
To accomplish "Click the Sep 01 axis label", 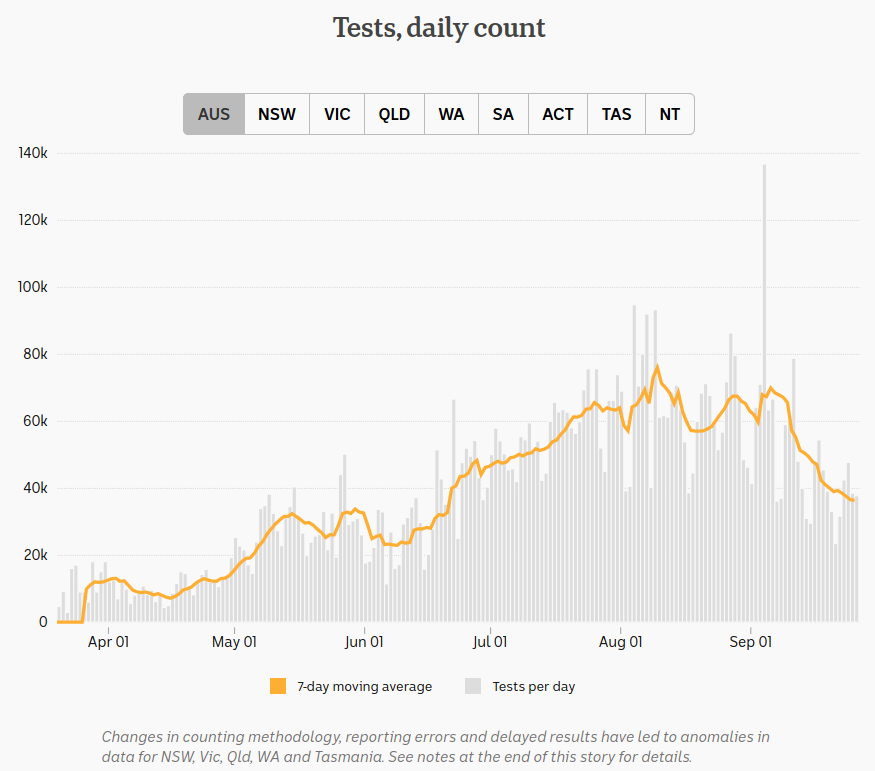I will 751,643.
